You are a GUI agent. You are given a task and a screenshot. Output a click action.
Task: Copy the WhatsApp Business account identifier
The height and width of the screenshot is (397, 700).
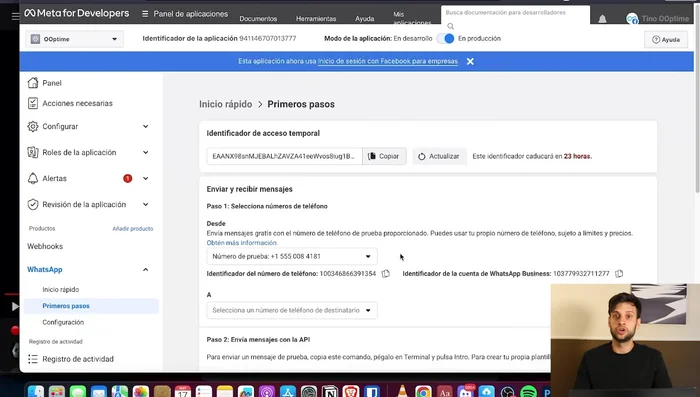[619, 273]
